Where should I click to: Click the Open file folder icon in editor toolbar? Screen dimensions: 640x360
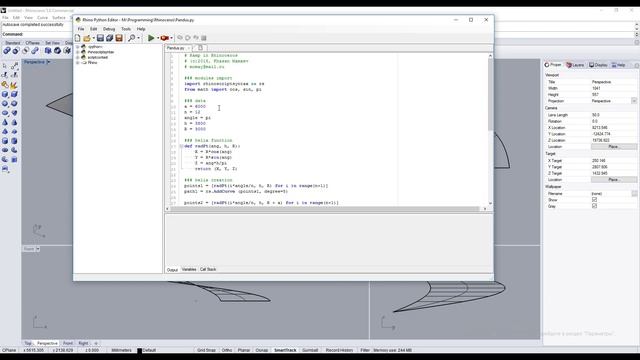[x=87, y=38]
